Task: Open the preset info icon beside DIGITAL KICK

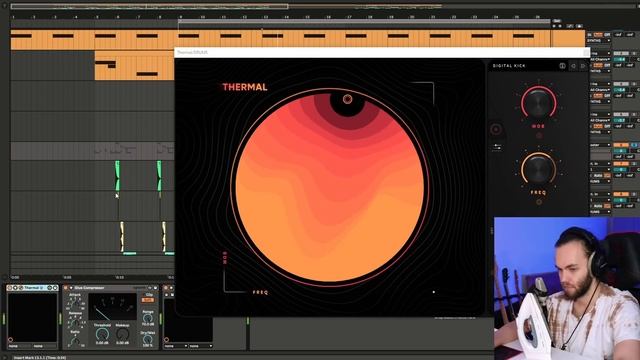Action: tap(562, 66)
